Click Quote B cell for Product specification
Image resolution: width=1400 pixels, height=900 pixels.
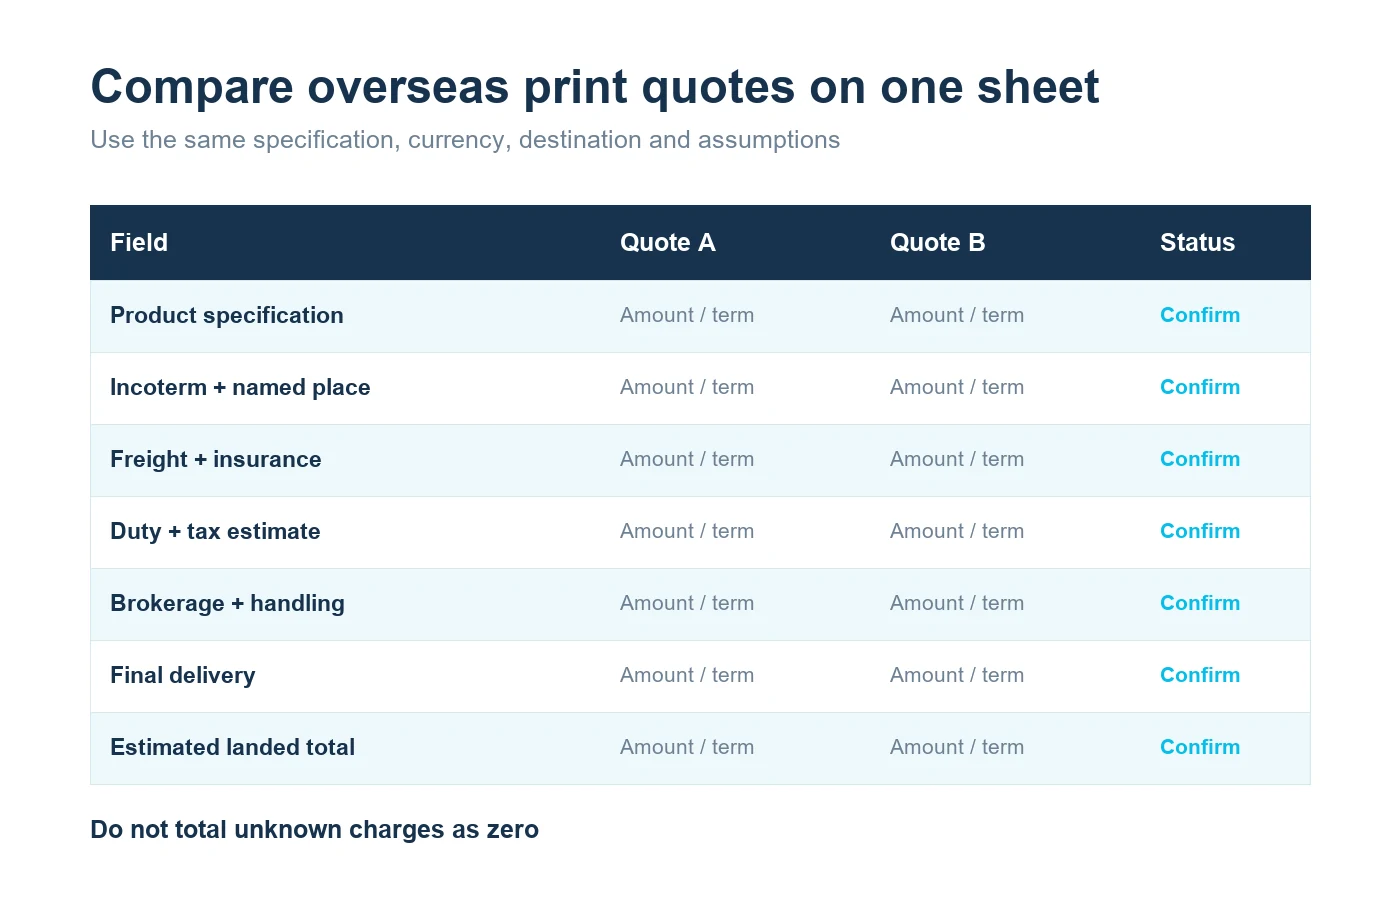957,315
